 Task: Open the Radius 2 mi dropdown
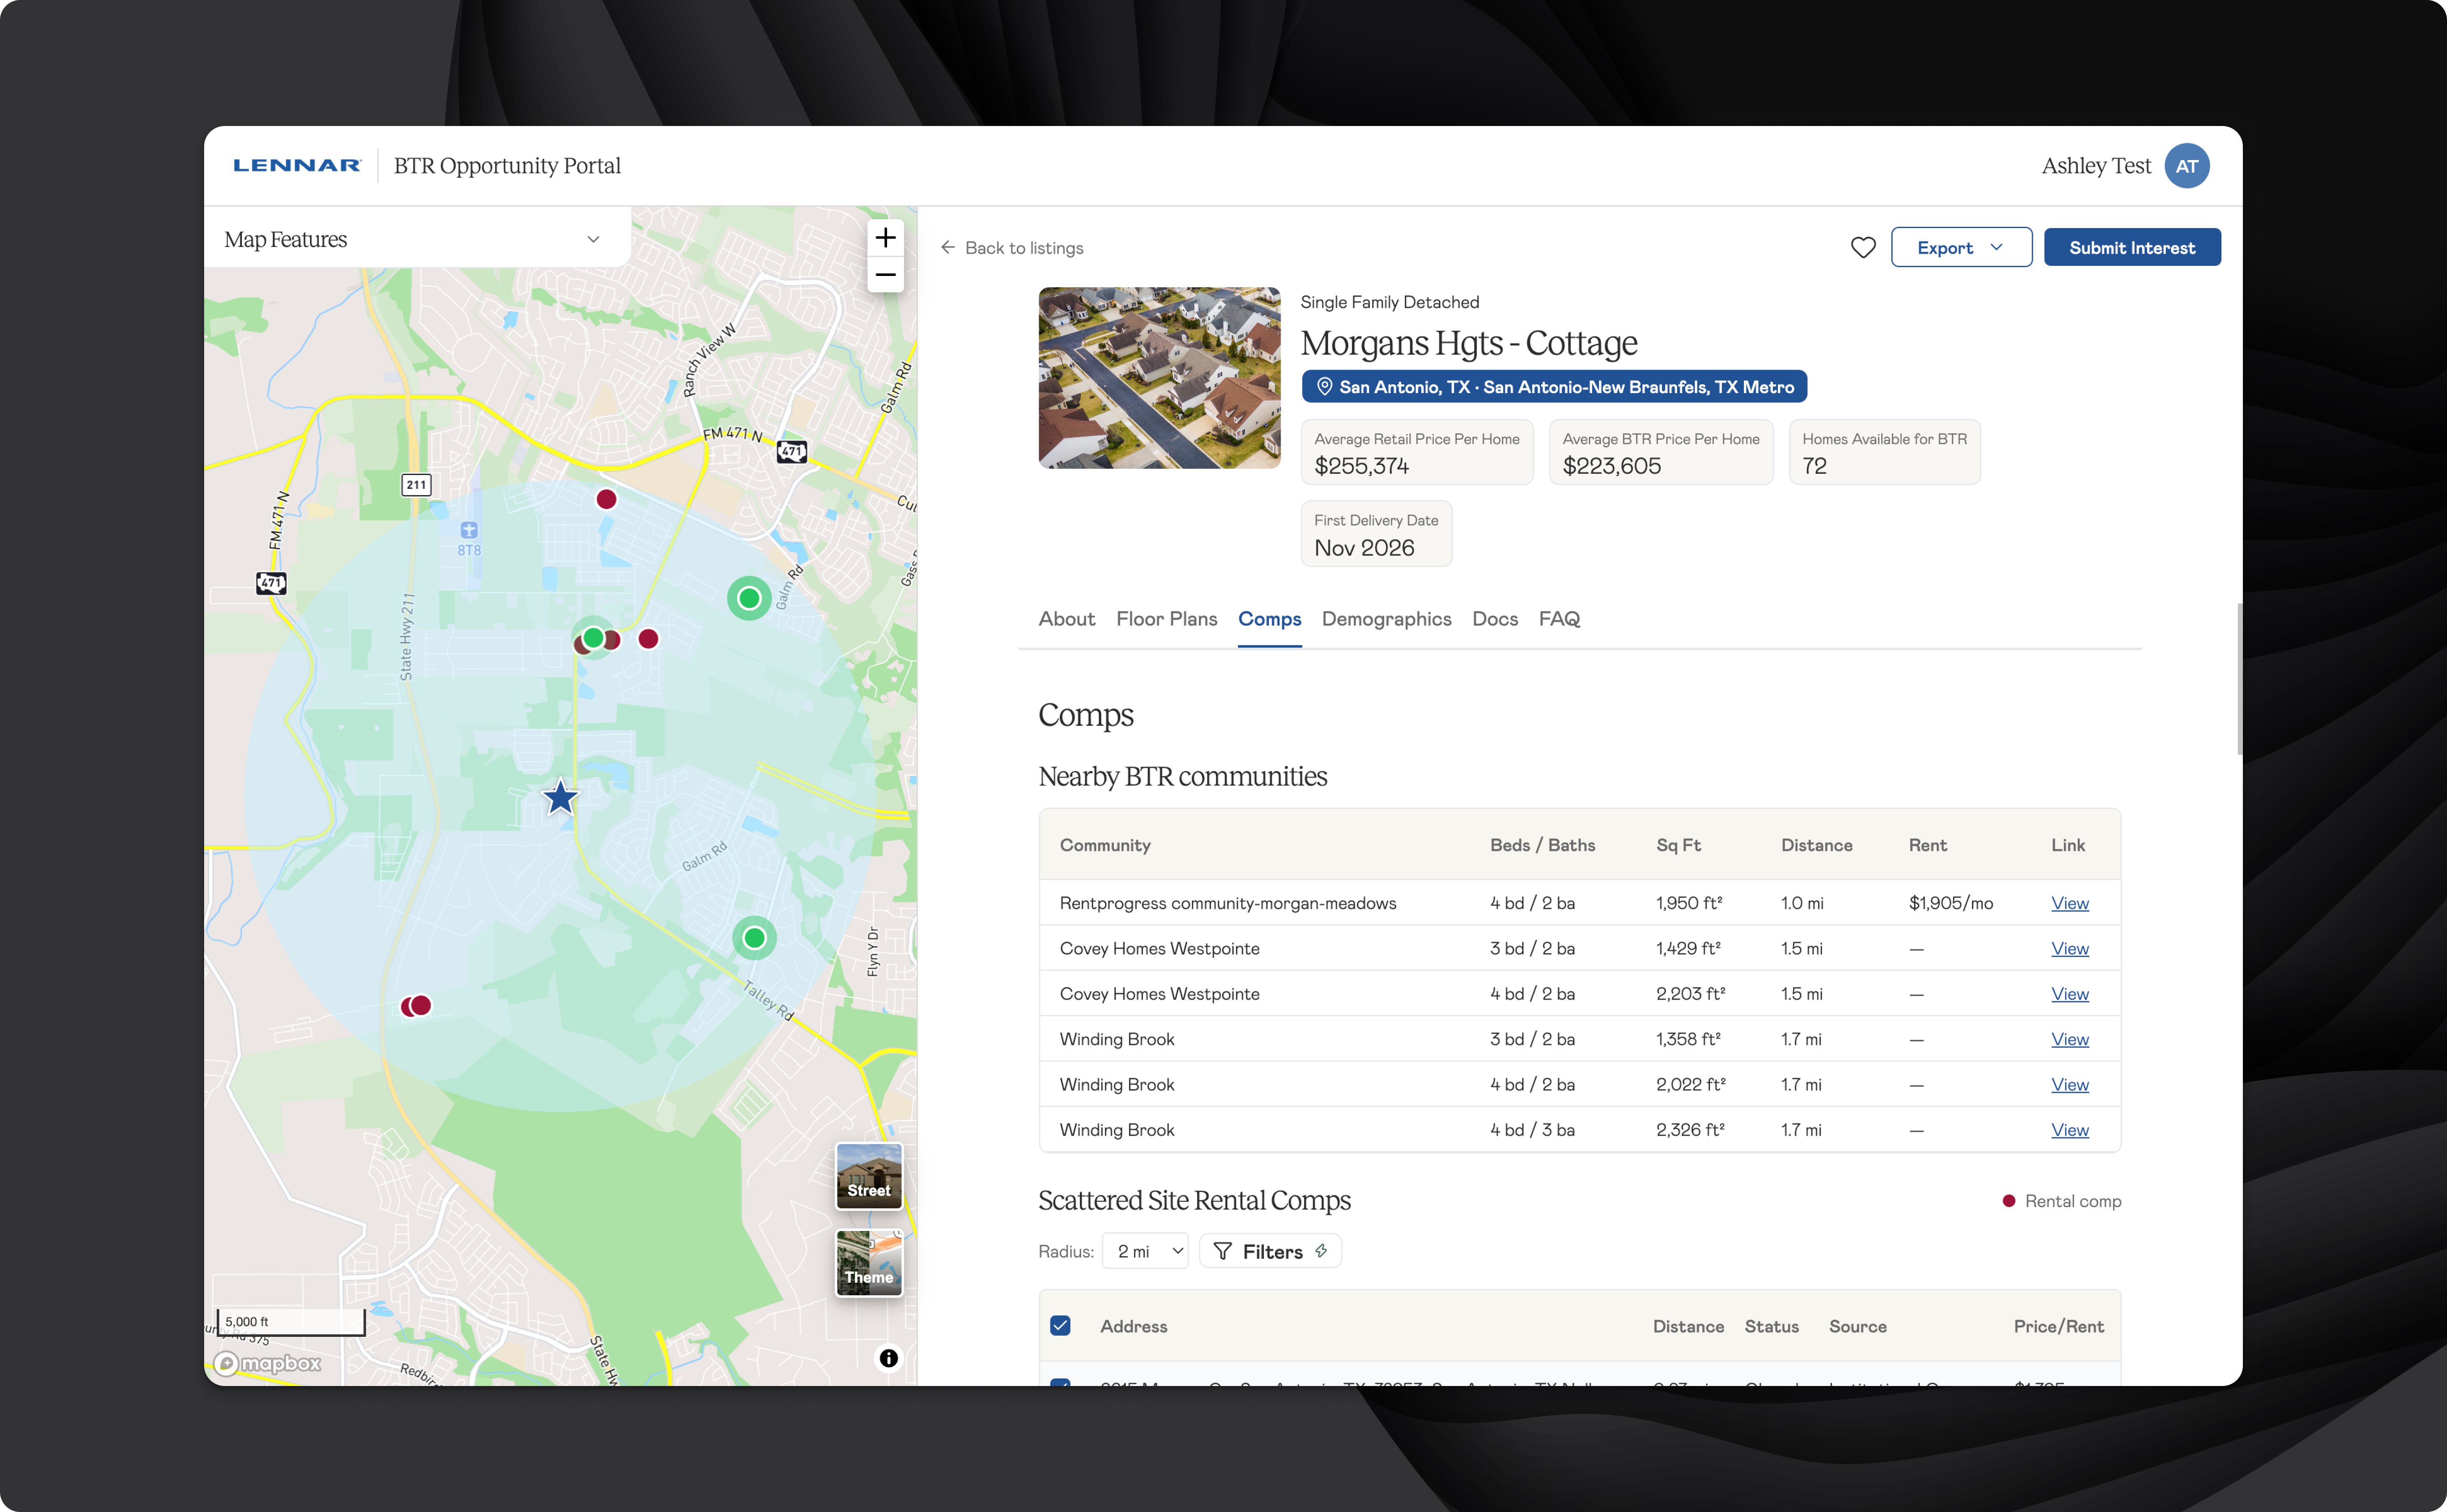tap(1145, 1251)
